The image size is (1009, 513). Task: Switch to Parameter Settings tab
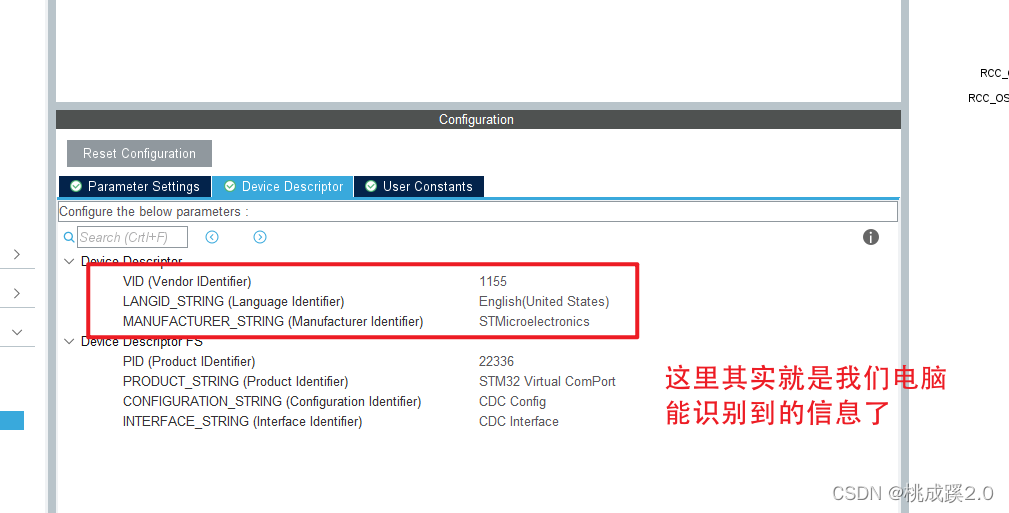tap(135, 186)
